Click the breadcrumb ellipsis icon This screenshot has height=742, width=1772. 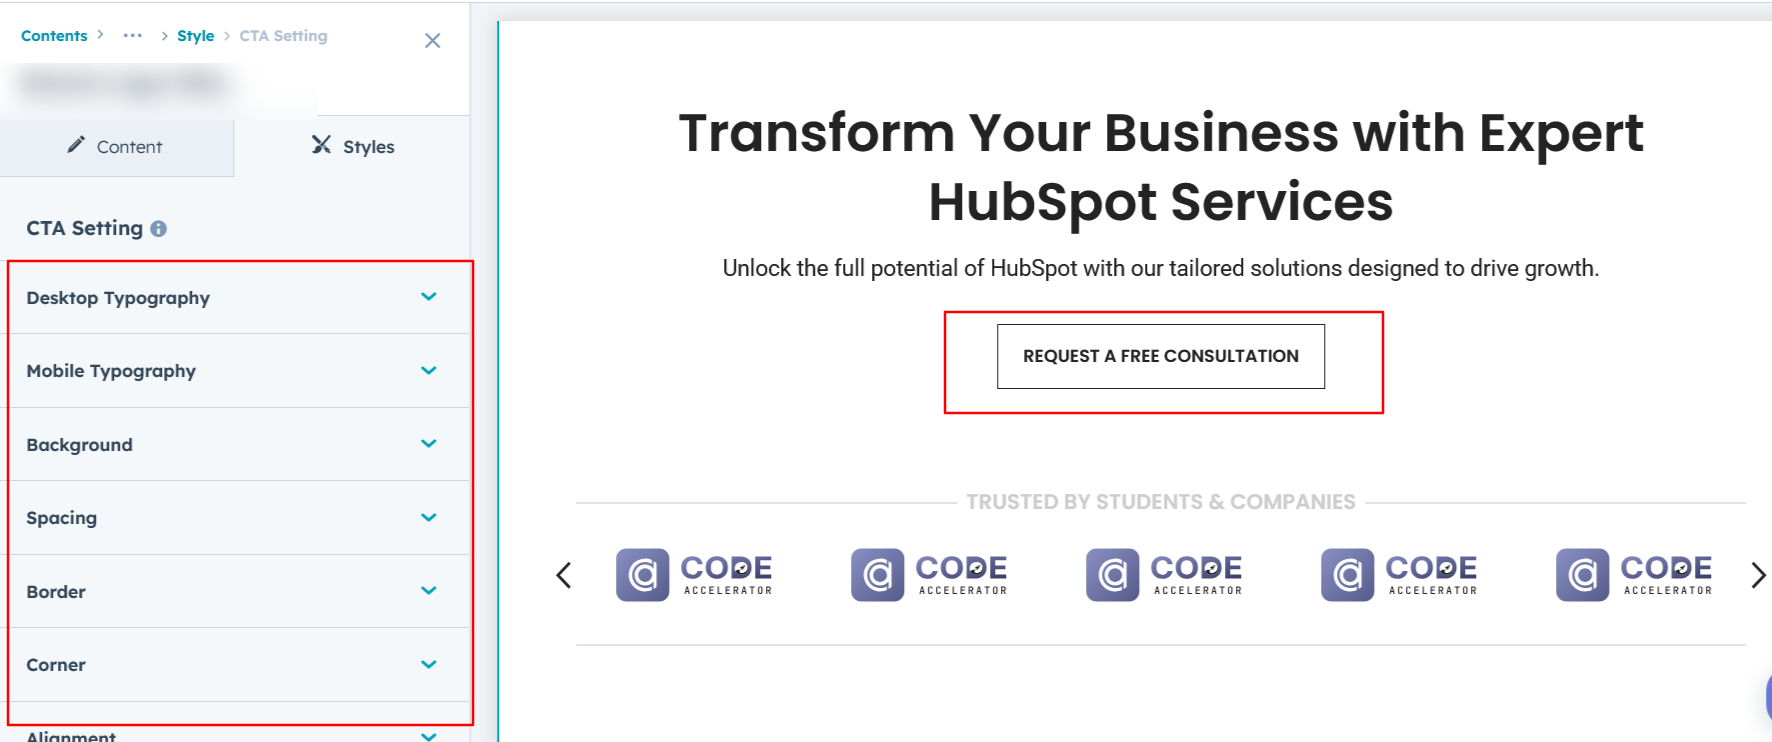click(133, 36)
